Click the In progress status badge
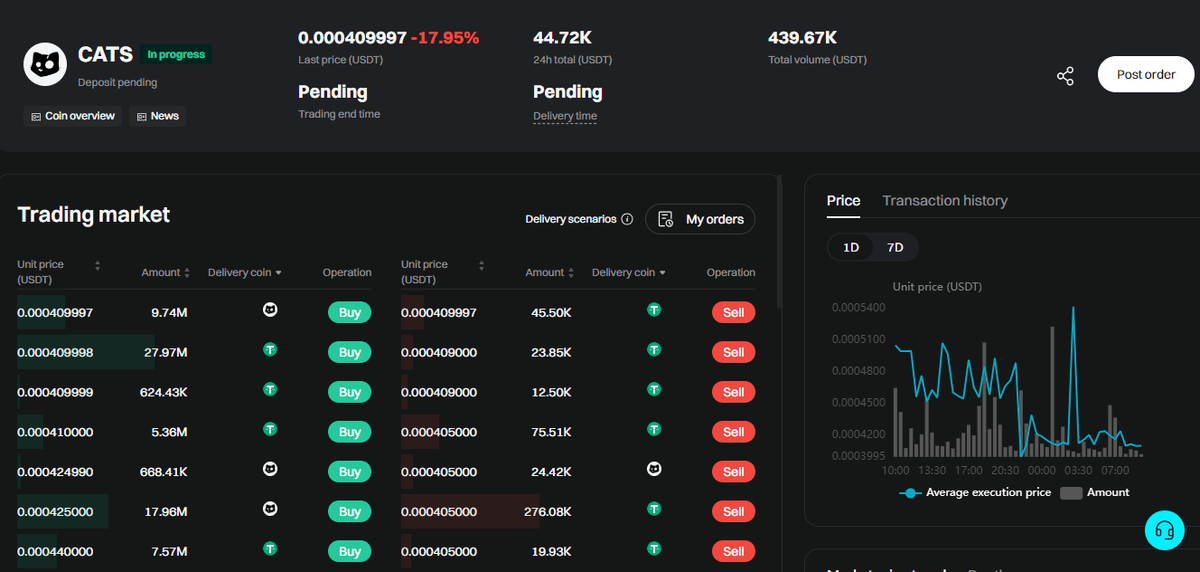Image resolution: width=1200 pixels, height=572 pixels. [x=176, y=54]
